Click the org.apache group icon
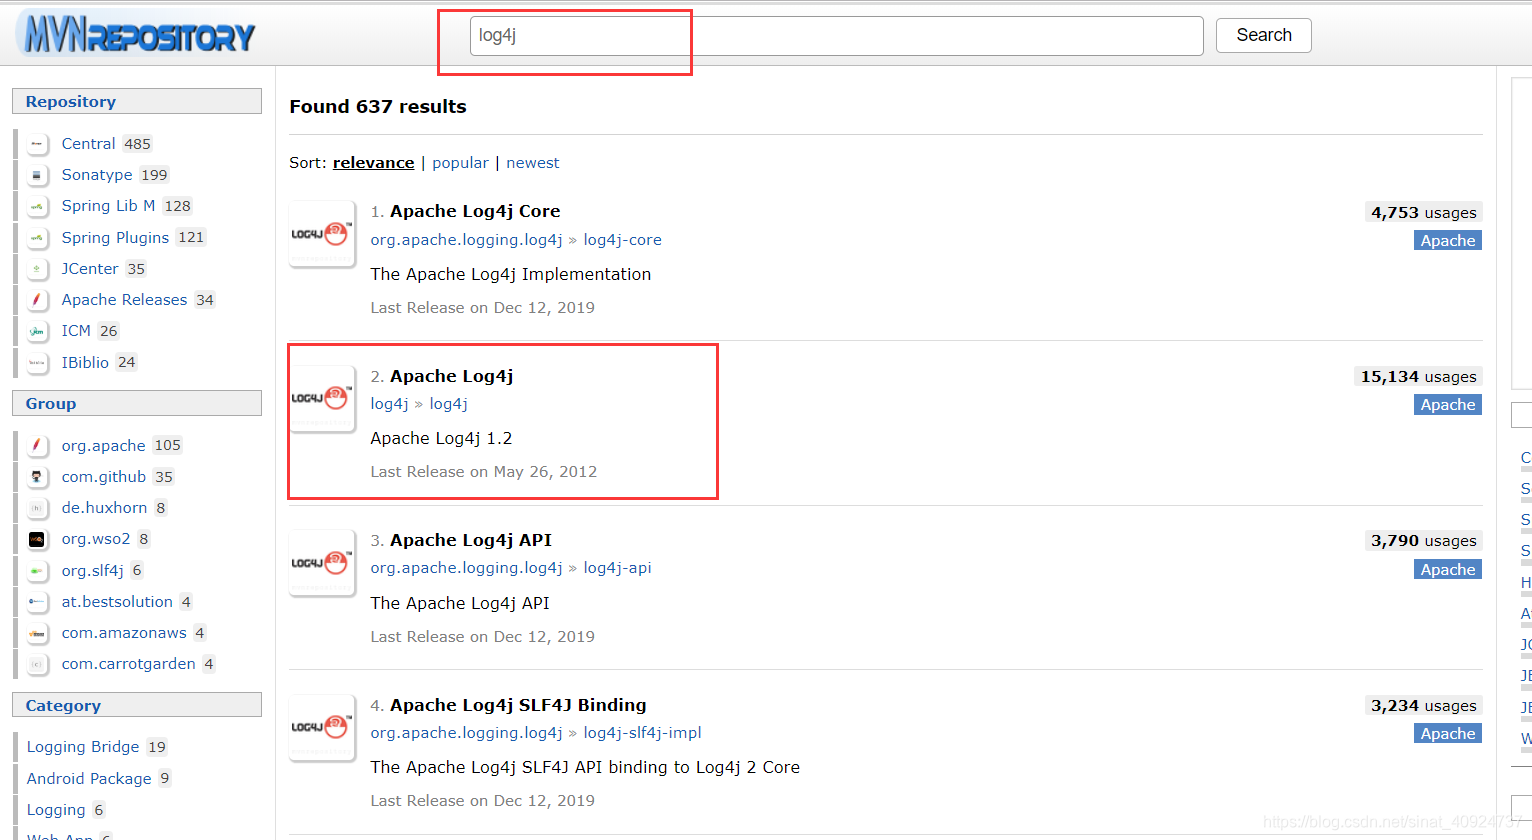Screen dimensions: 1532x840 coord(37,446)
